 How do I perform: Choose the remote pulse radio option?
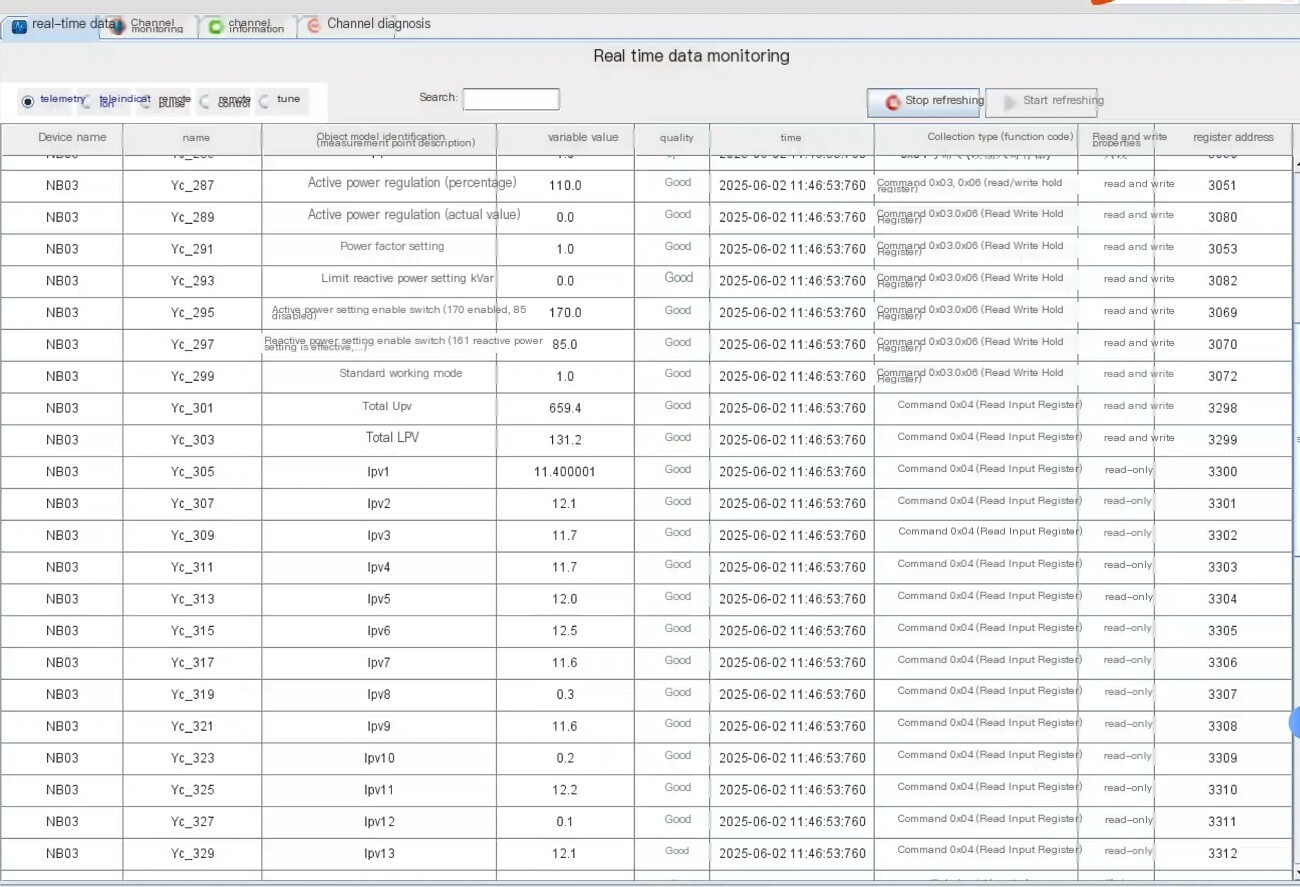(x=147, y=101)
